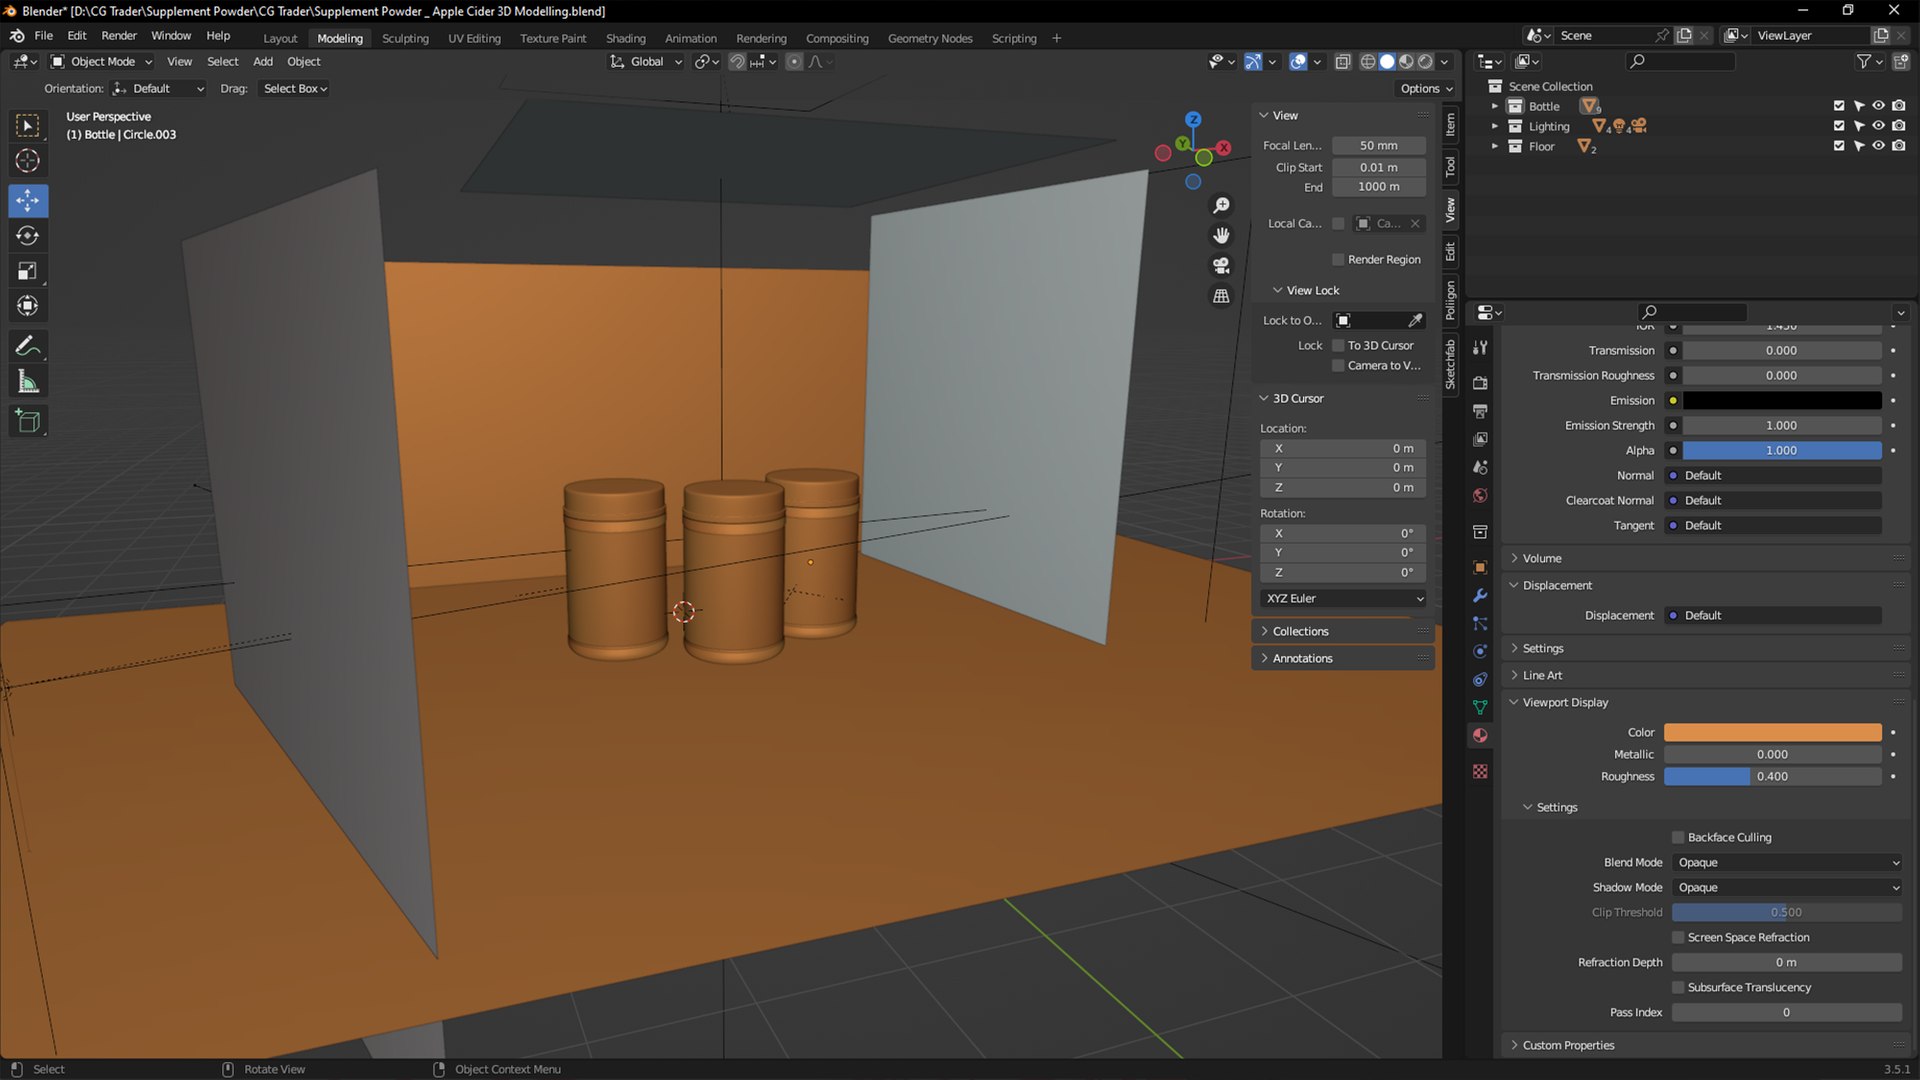The image size is (1920, 1080).
Task: Select the Annotate tool
Action: click(x=28, y=346)
